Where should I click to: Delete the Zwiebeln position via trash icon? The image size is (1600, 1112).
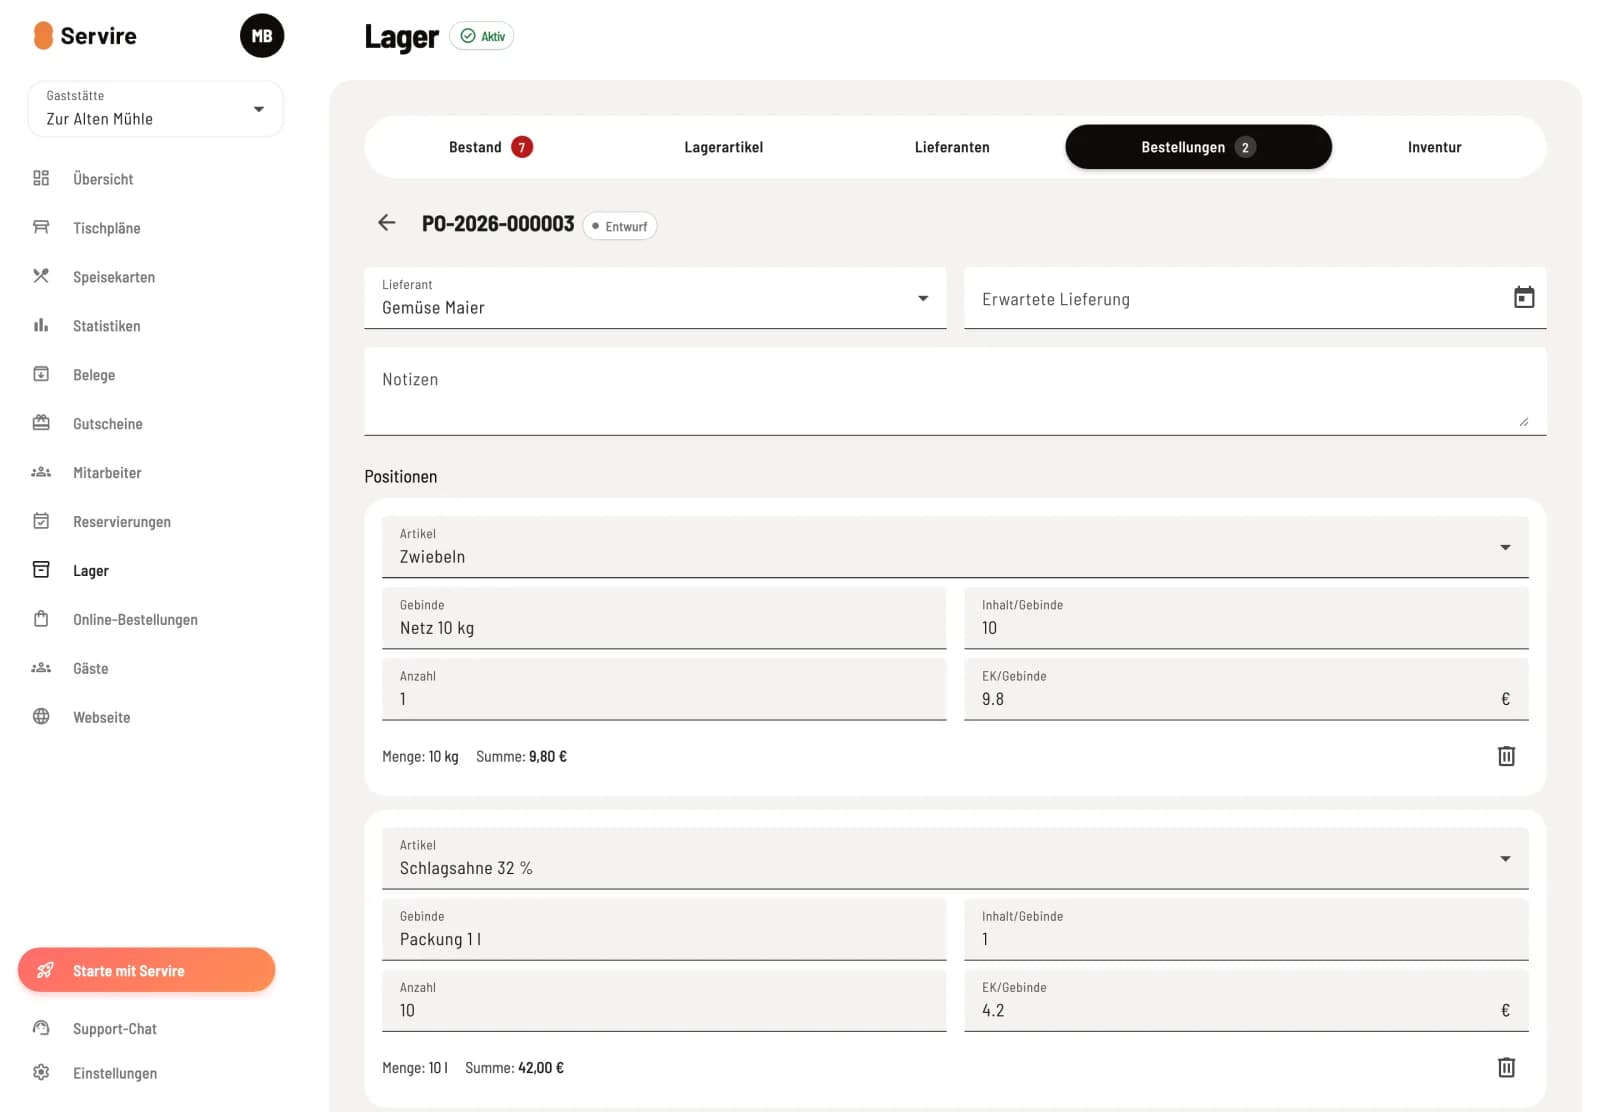(1506, 756)
